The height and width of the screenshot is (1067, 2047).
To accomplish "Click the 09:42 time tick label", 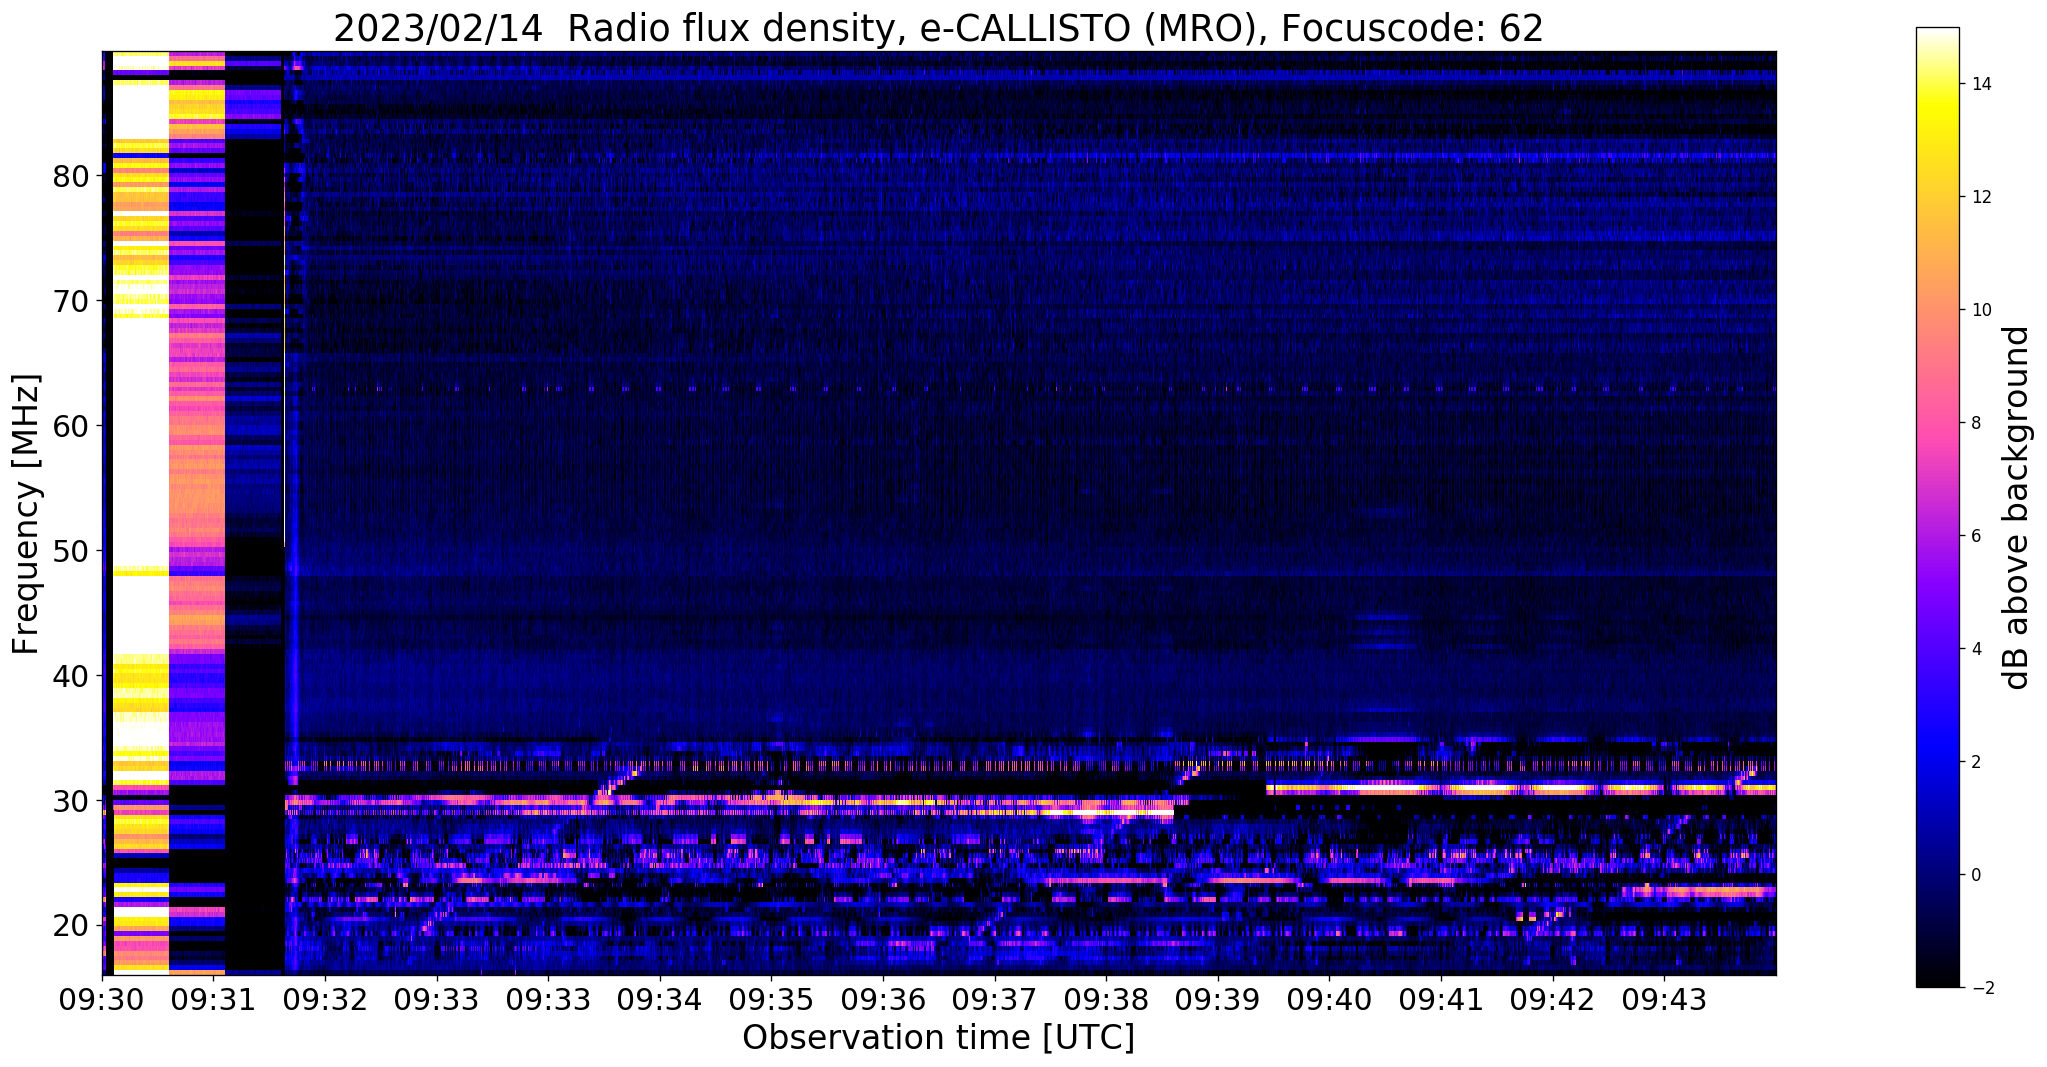I will pyautogui.click(x=1553, y=1000).
